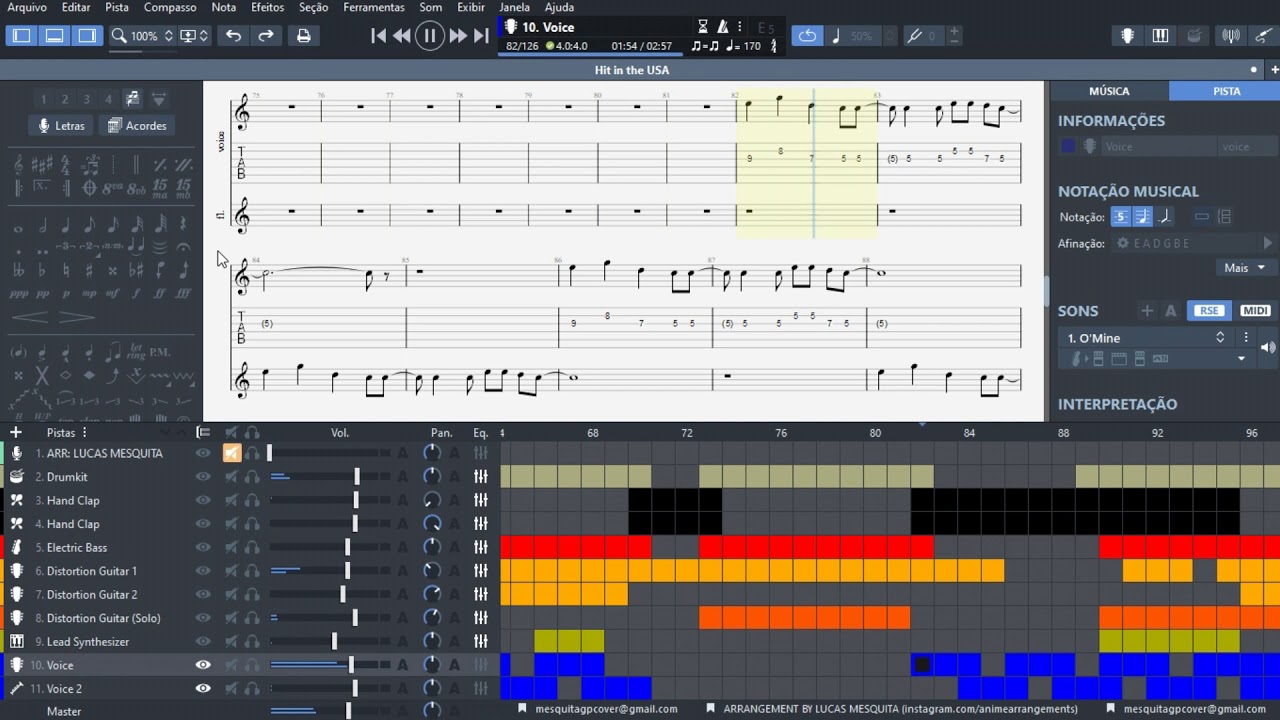Open the zoom magnifier tool

pyautogui.click(x=119, y=36)
